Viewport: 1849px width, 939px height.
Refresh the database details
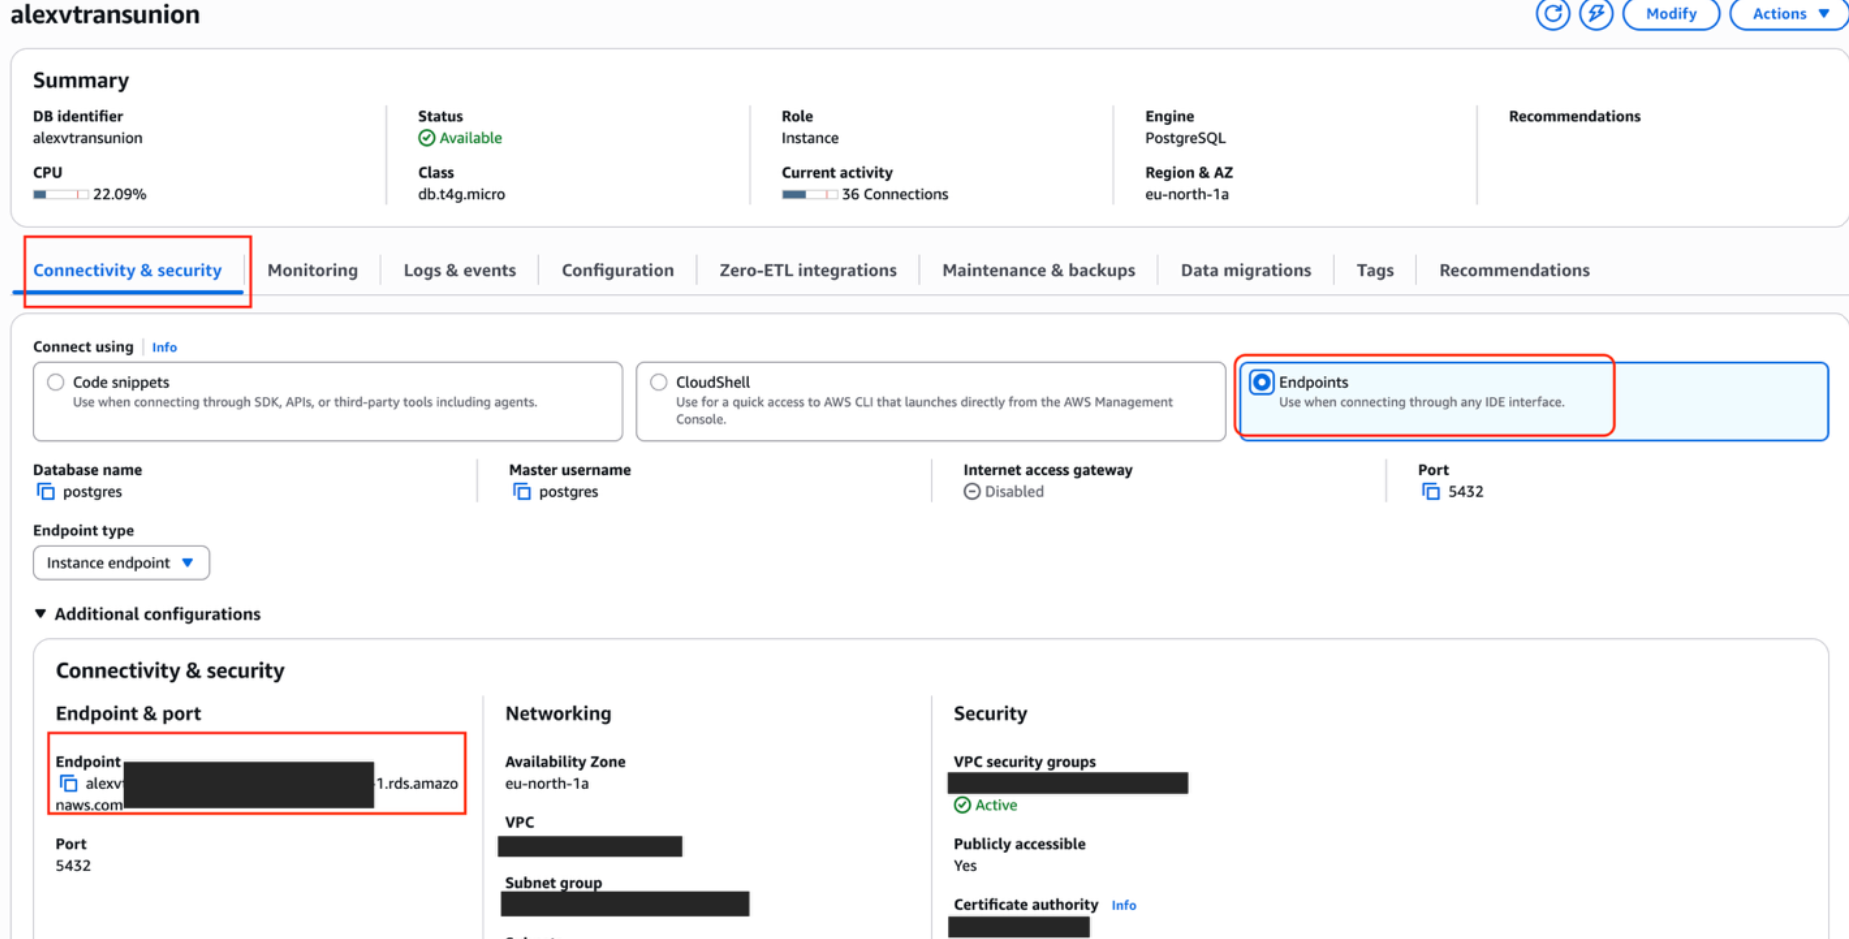pyautogui.click(x=1552, y=14)
